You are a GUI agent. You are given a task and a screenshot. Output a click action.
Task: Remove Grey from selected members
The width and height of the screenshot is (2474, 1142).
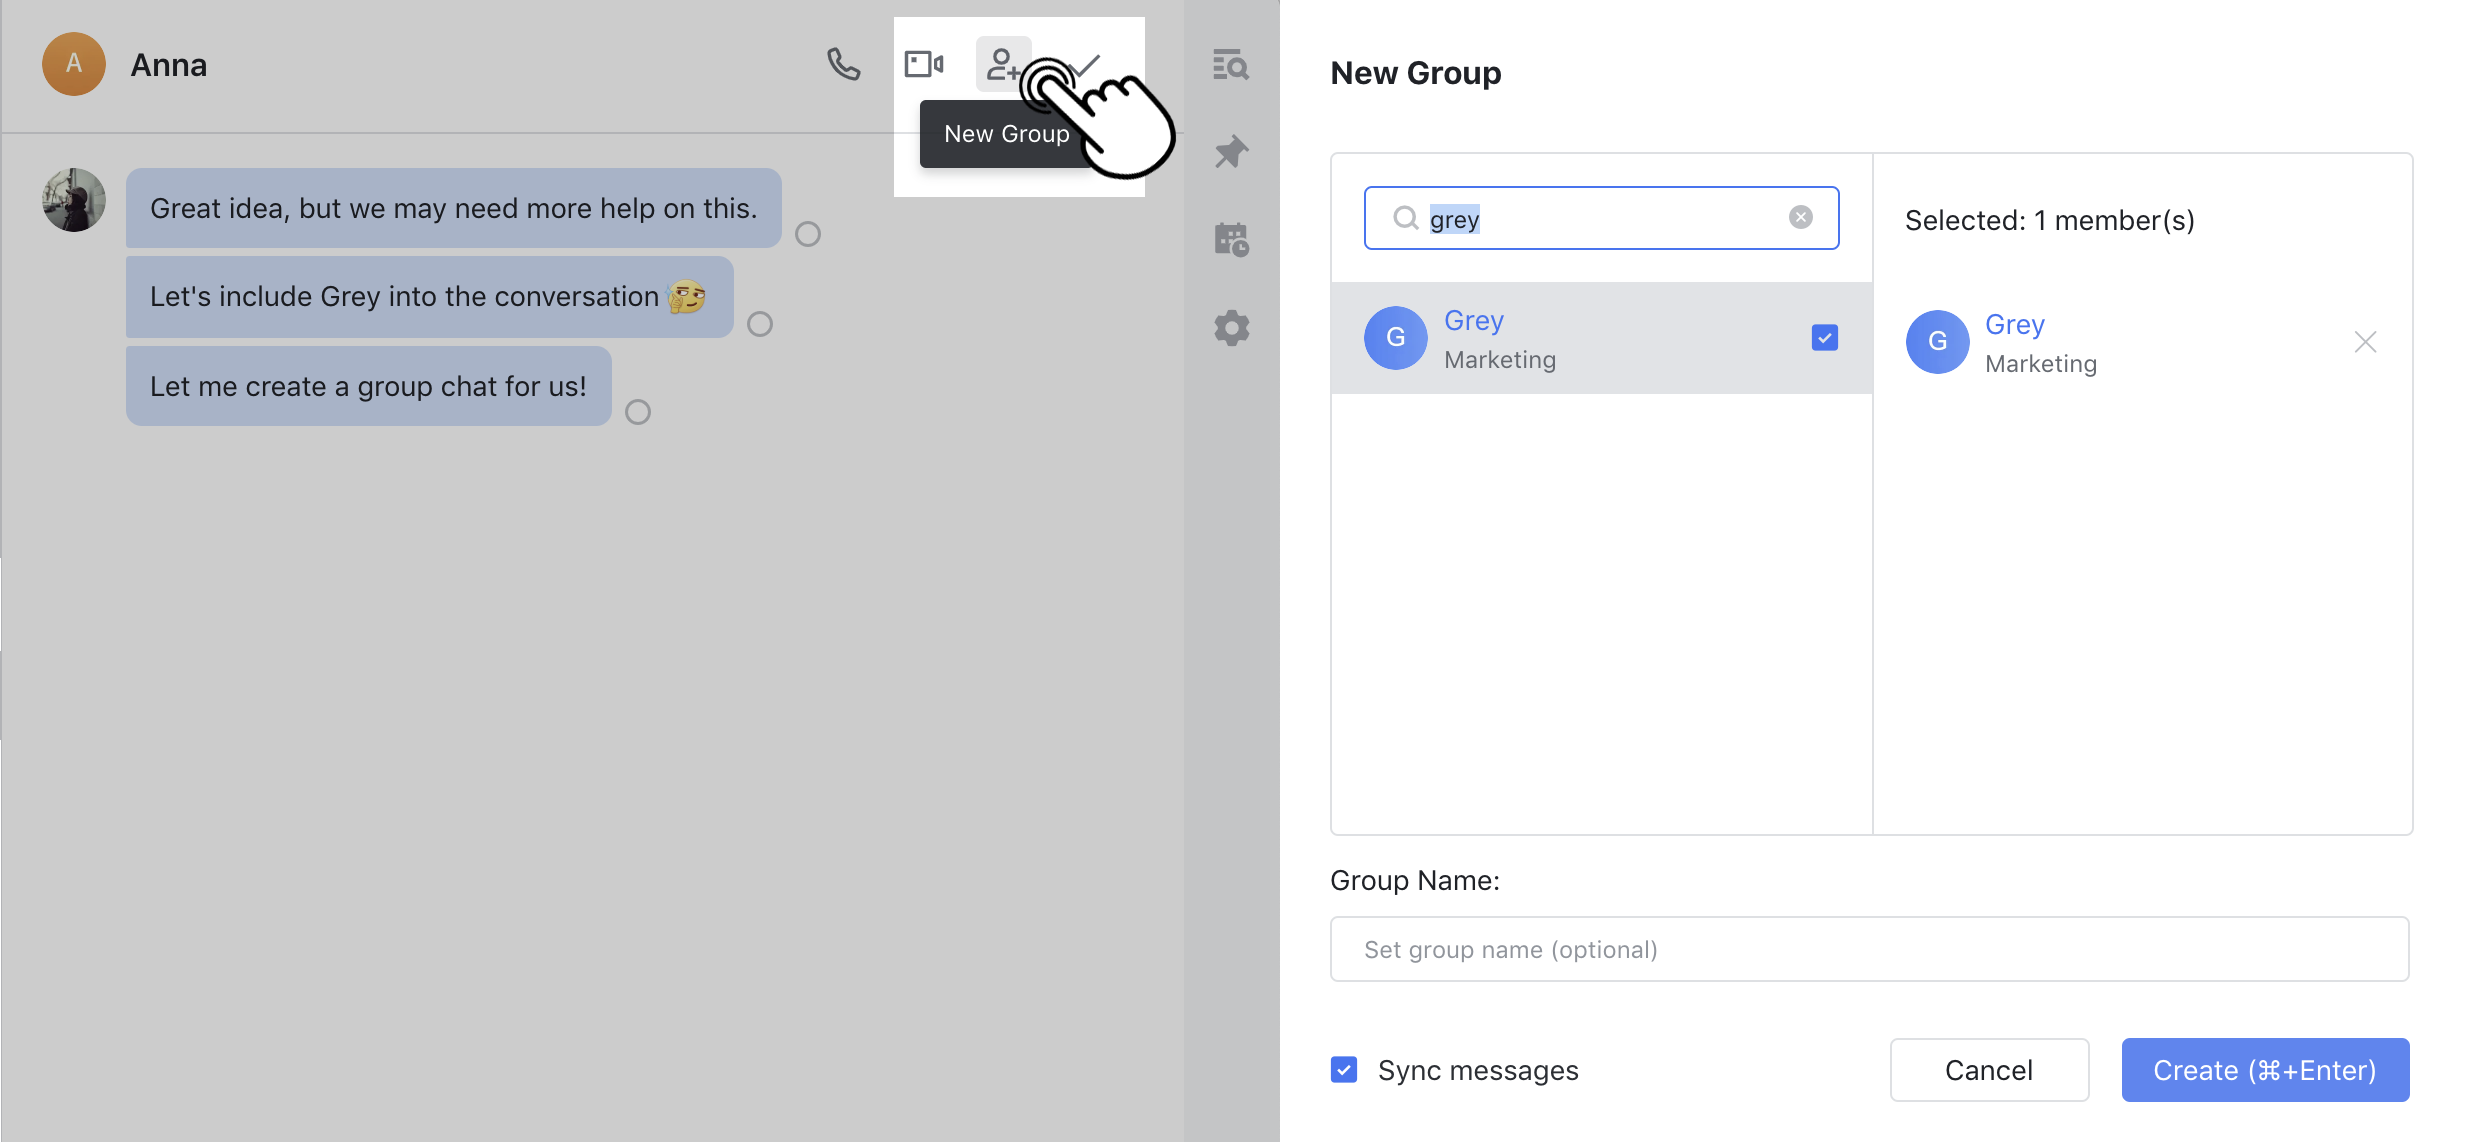coord(2365,341)
